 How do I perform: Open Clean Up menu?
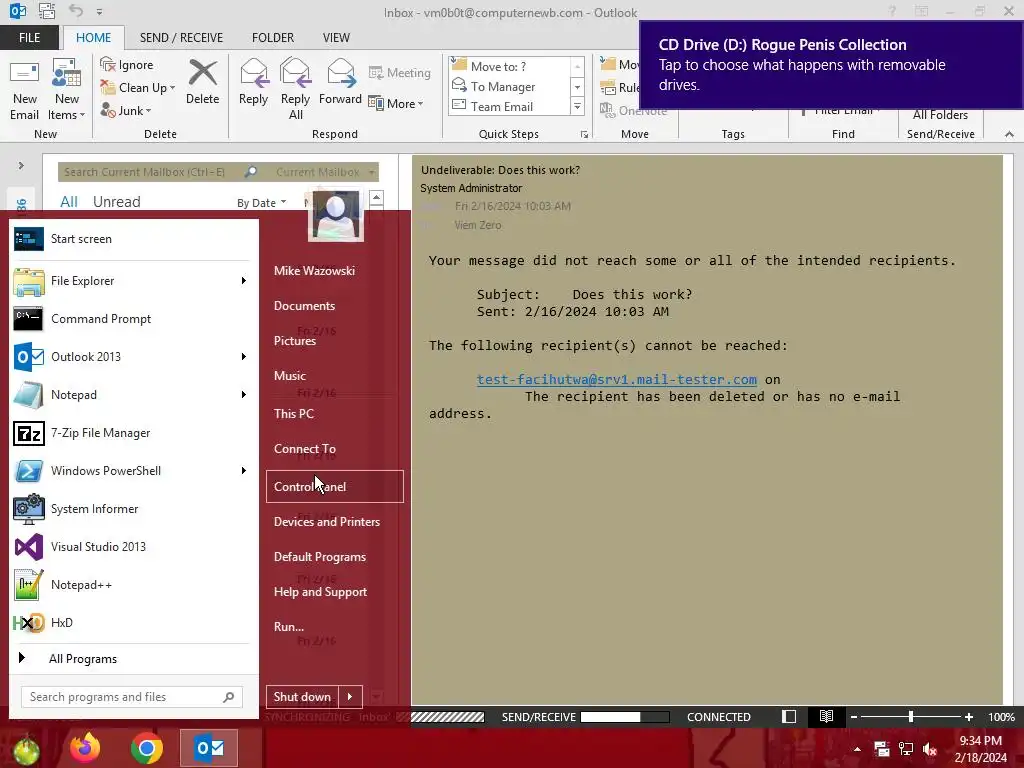[x=137, y=88]
